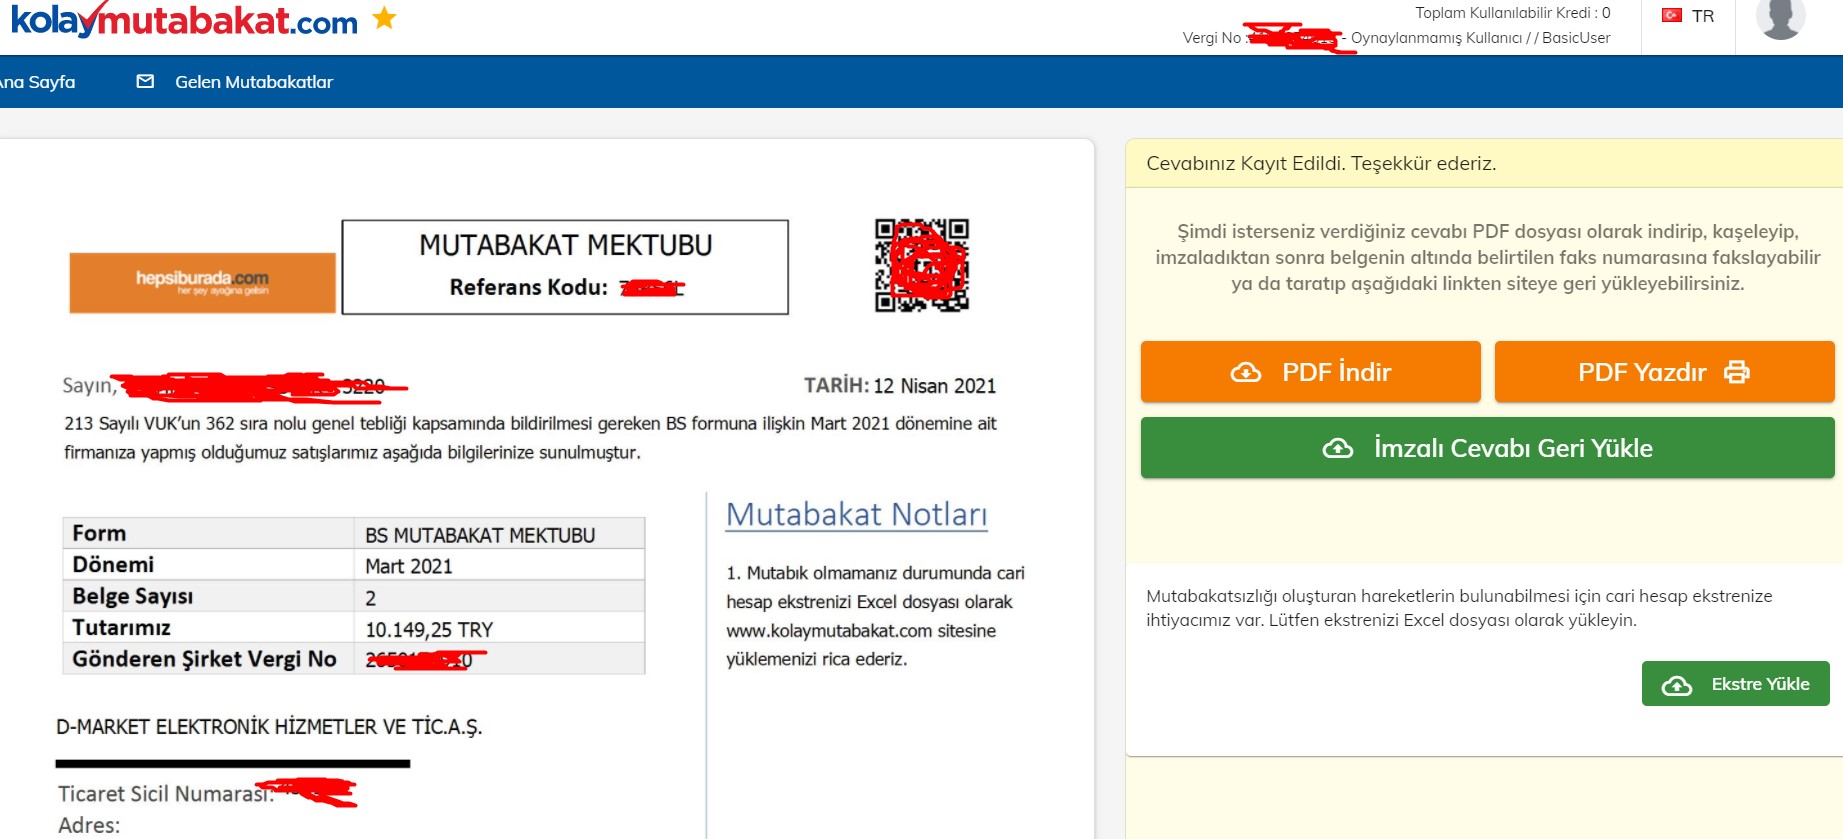Click Toplam Kullanılabilir Kredi : 0 text

1513,13
